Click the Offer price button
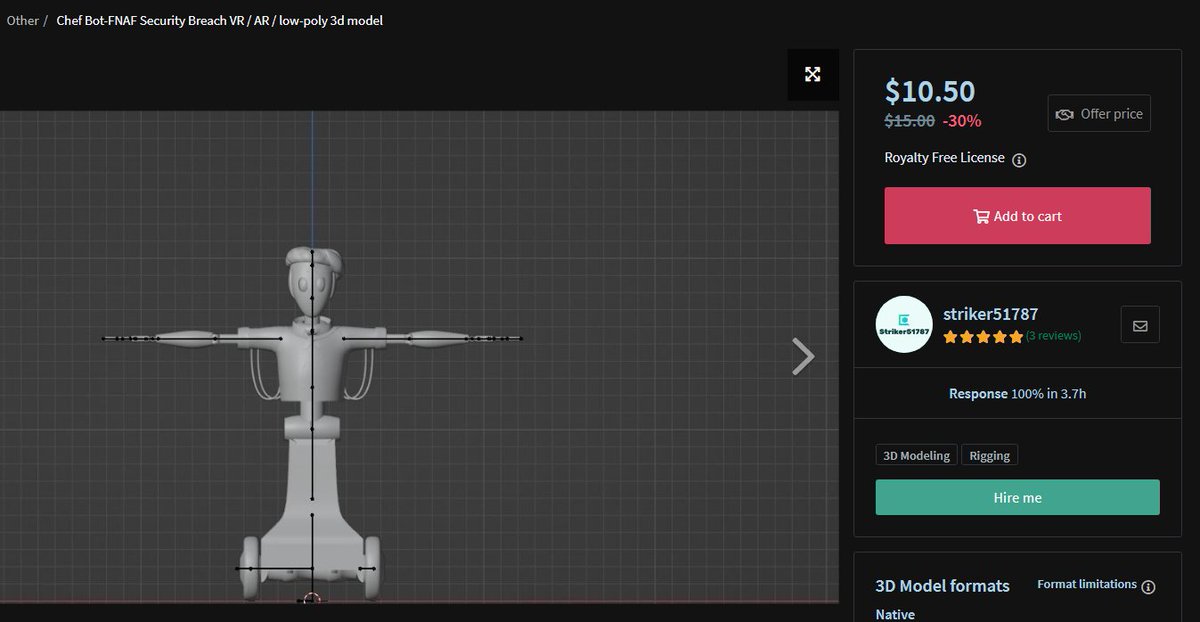Screen dimensions: 1200x622 pos(1099,114)
